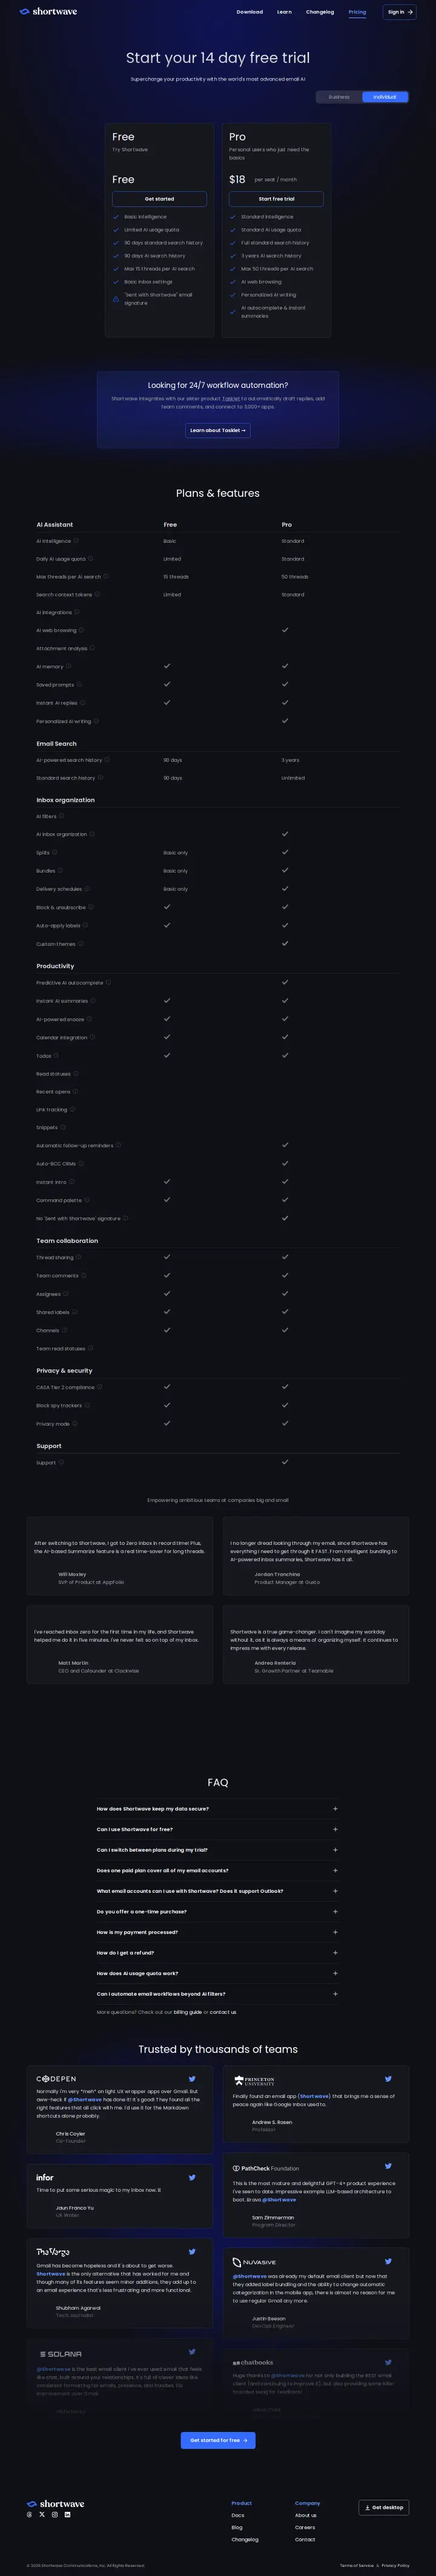The height and width of the screenshot is (2576, 436).
Task: Click the Start free trial button
Action: coord(276,199)
